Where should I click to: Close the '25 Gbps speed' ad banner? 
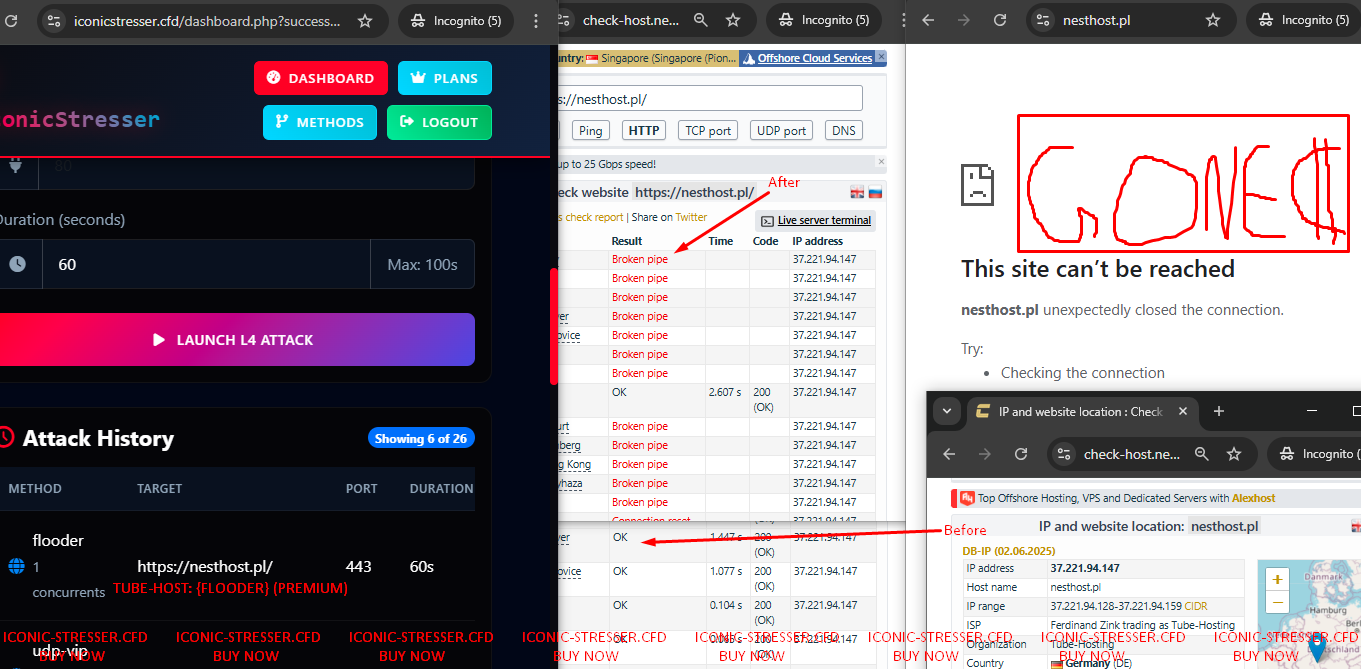click(881, 161)
